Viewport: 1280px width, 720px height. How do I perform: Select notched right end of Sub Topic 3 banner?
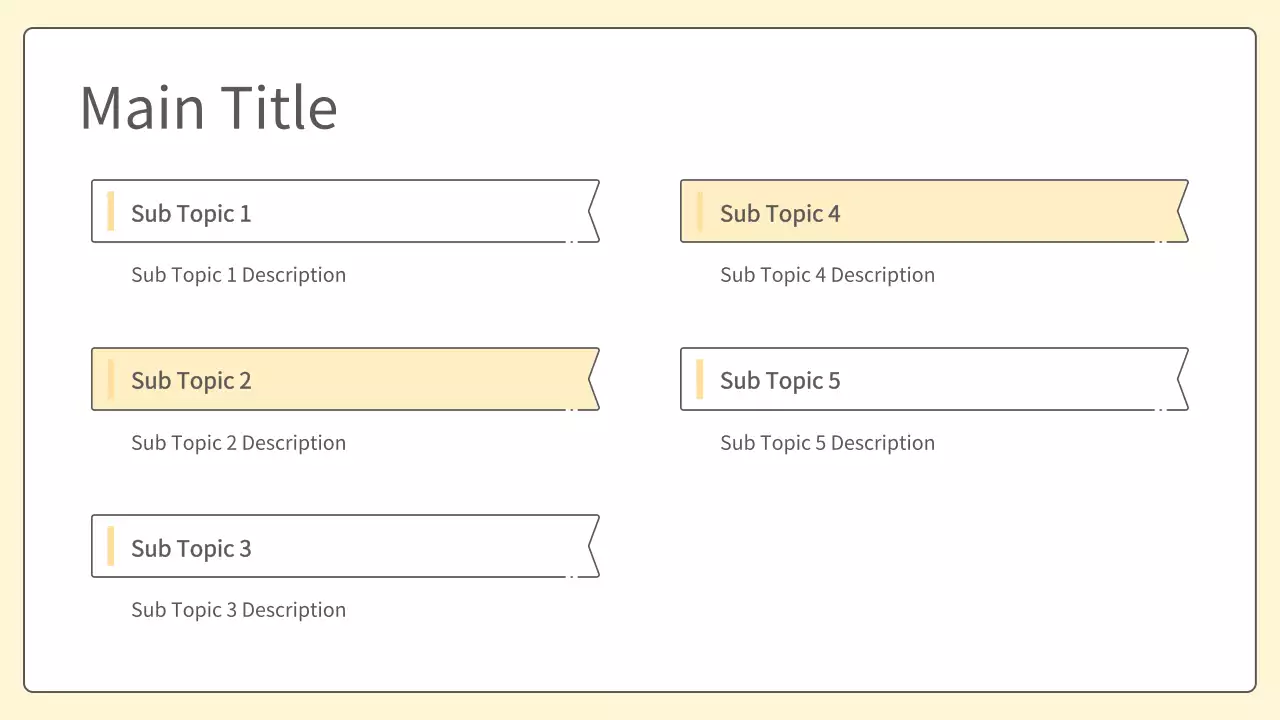[x=588, y=546]
